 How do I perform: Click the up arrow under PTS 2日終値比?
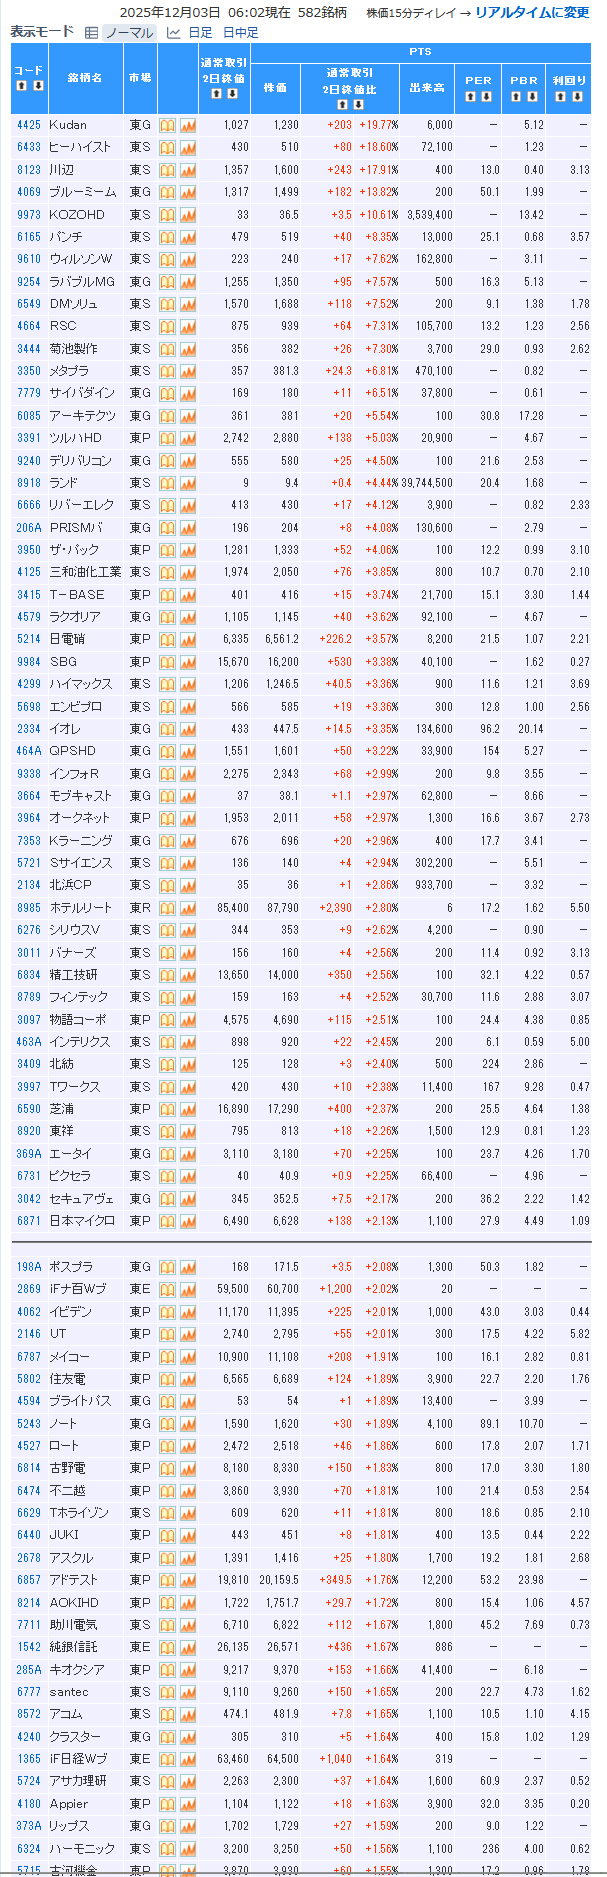pos(342,104)
